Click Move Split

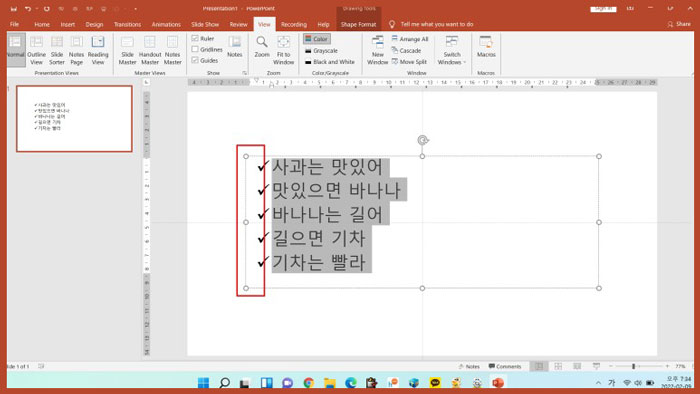click(x=409, y=62)
